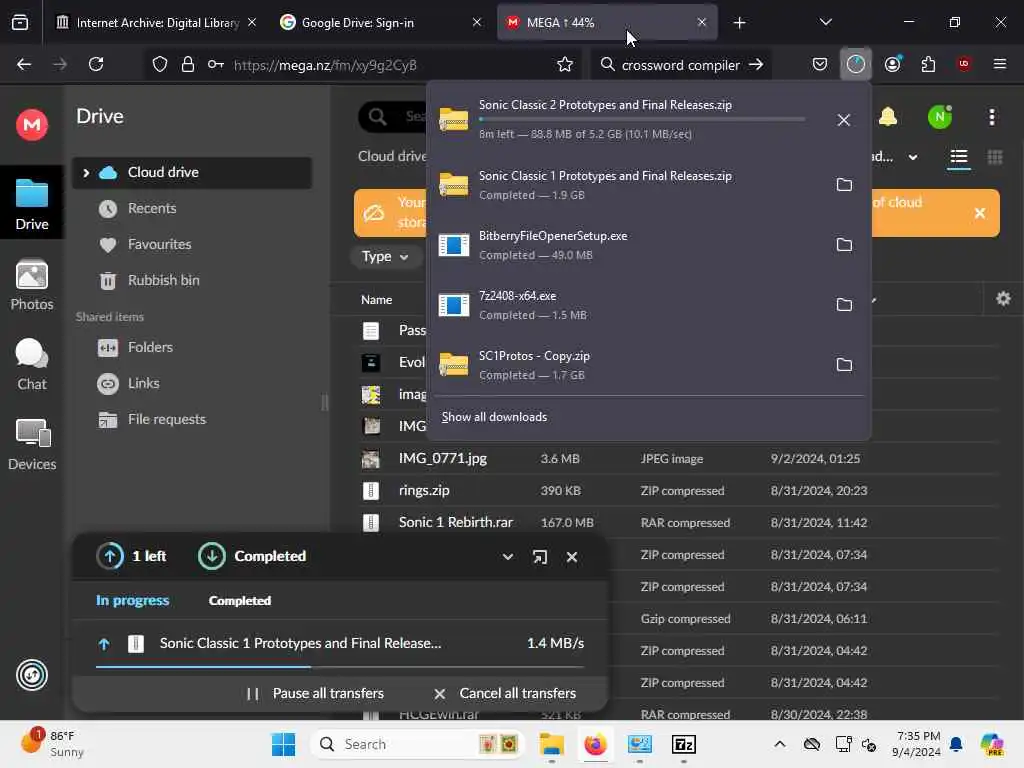Reload the current page
The width and height of the screenshot is (1024, 768).
(96, 64)
